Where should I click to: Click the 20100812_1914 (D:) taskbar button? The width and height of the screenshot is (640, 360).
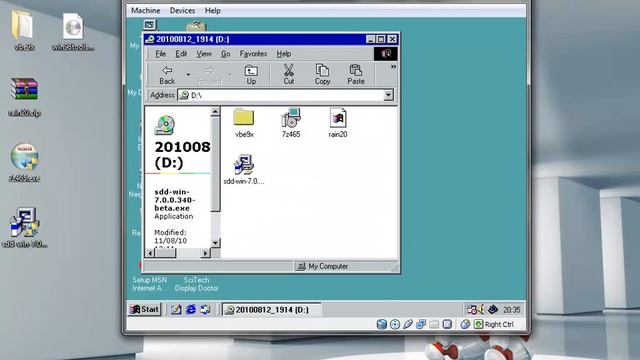[271, 310]
